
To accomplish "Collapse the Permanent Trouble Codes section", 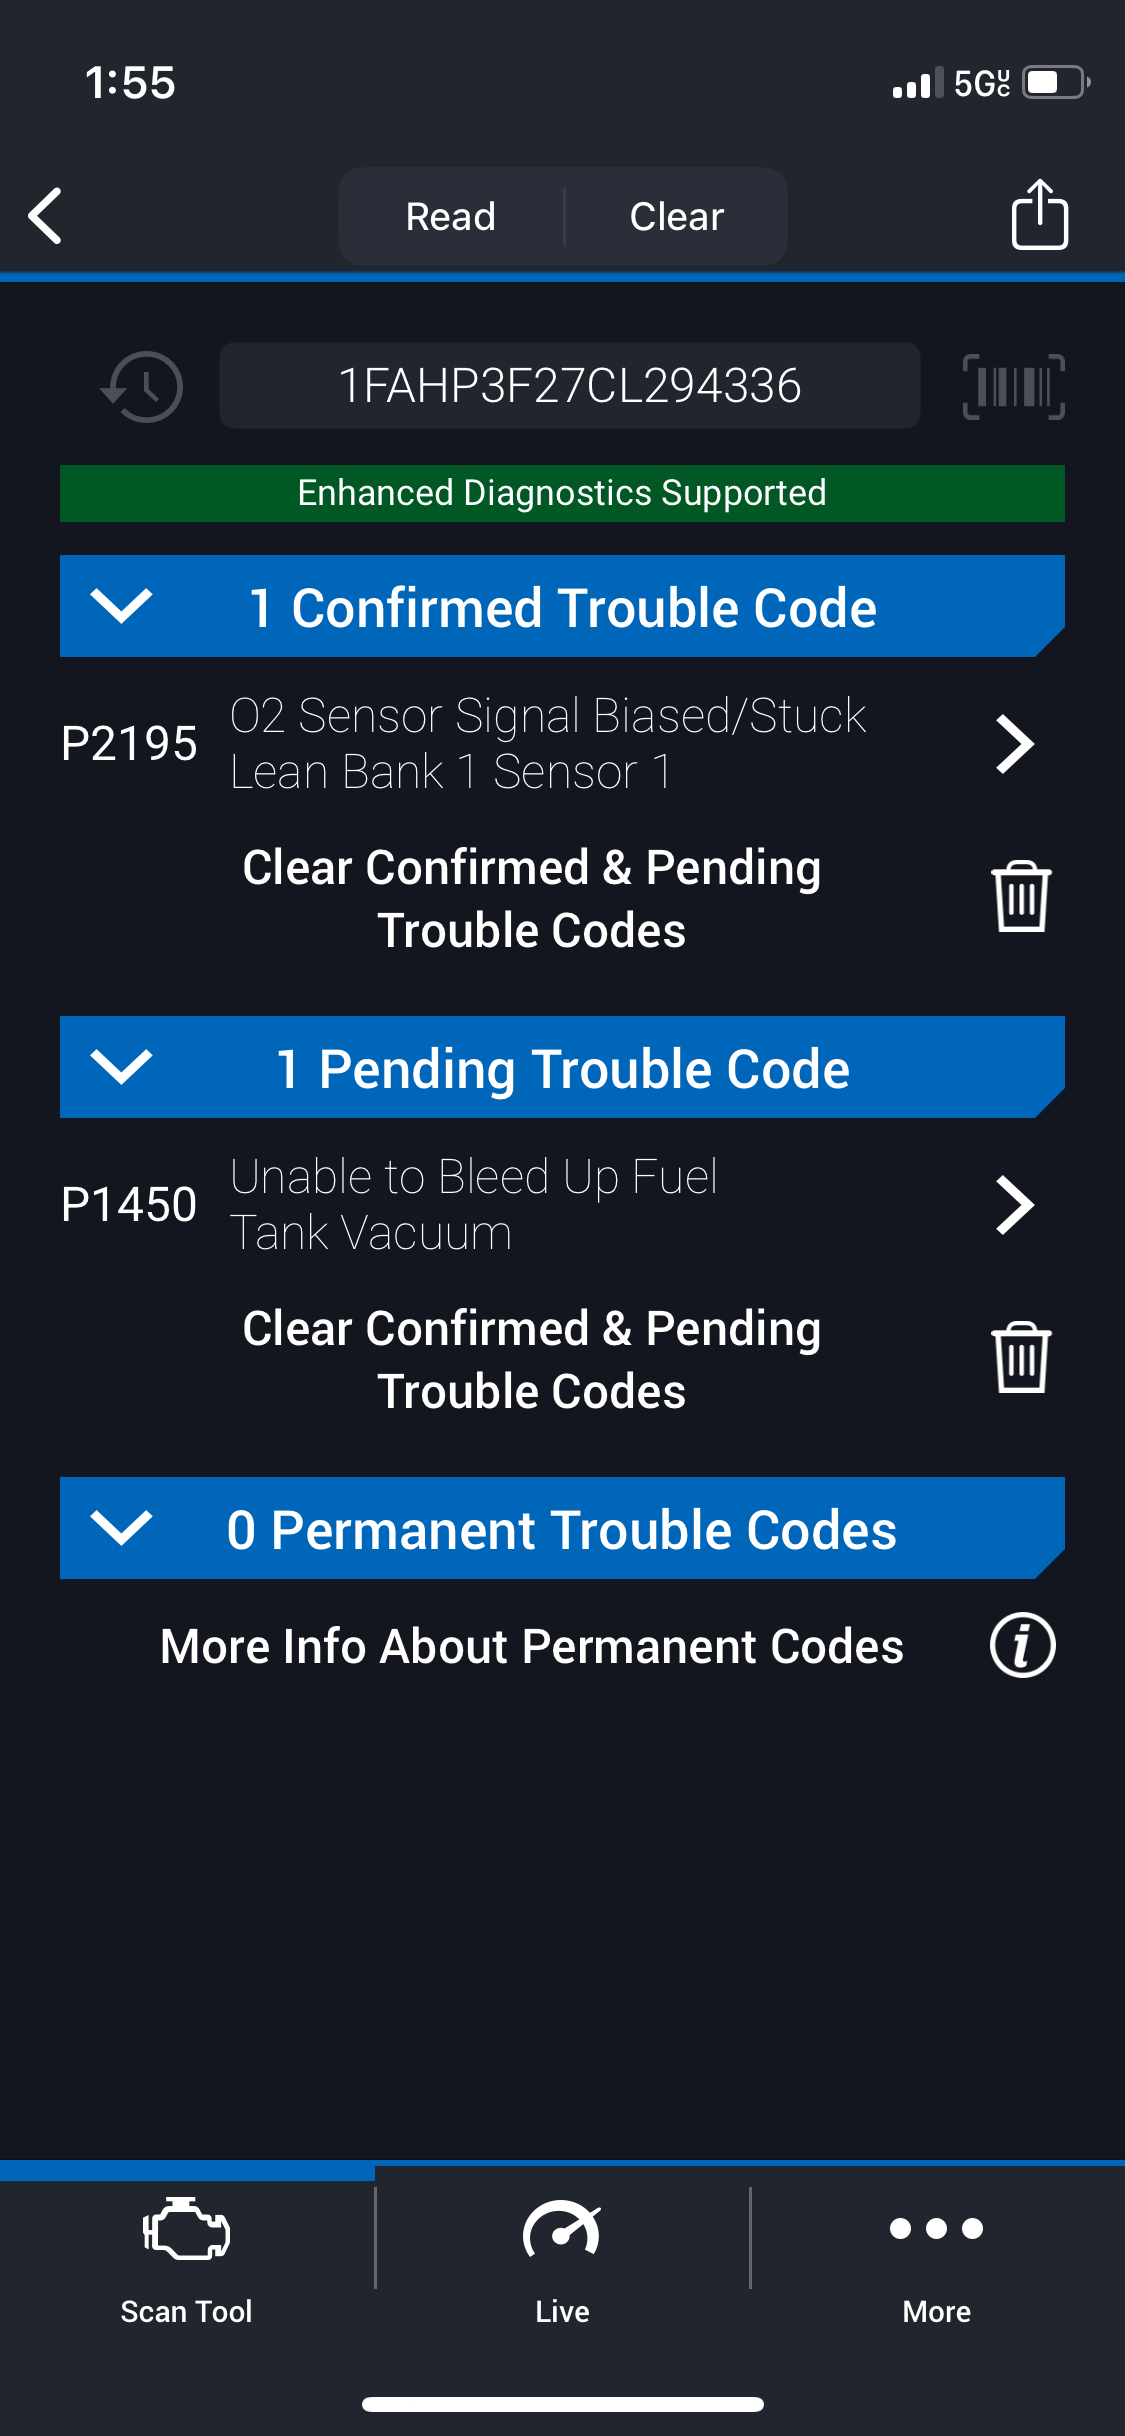I will tap(122, 1528).
